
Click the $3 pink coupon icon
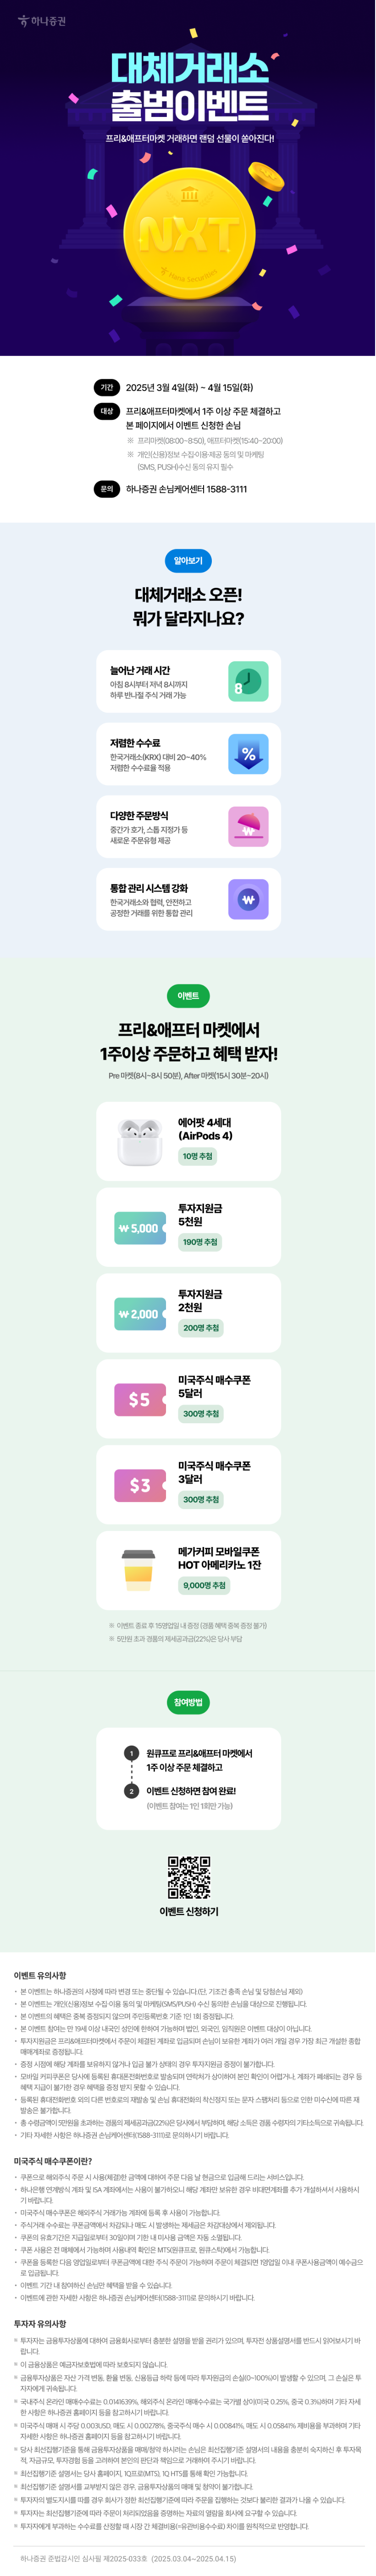click(139, 1485)
